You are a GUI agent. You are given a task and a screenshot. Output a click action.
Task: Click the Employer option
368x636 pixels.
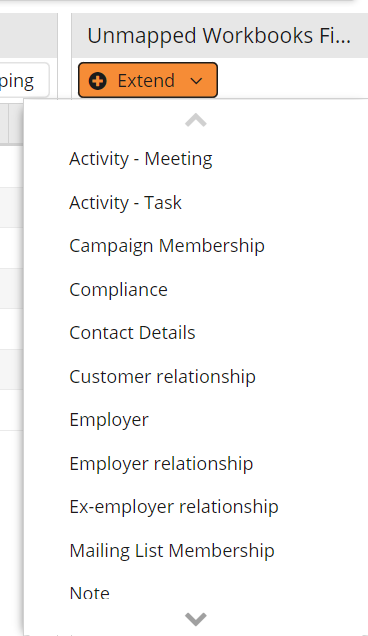point(109,420)
